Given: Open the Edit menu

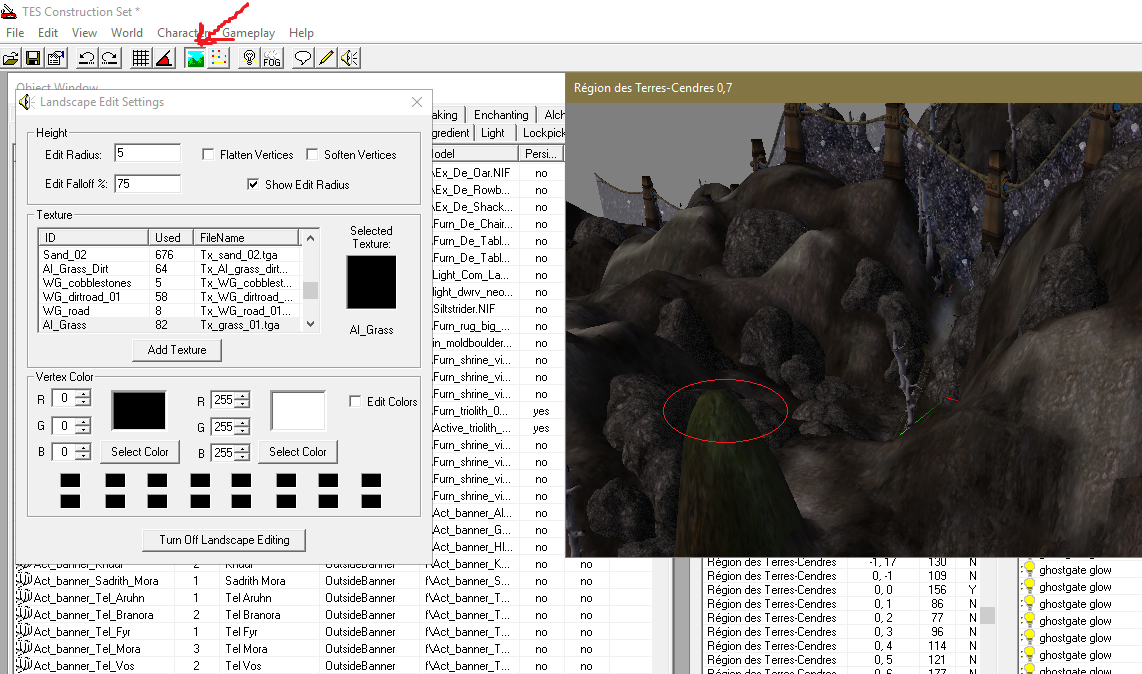Looking at the screenshot, I should [x=48, y=33].
